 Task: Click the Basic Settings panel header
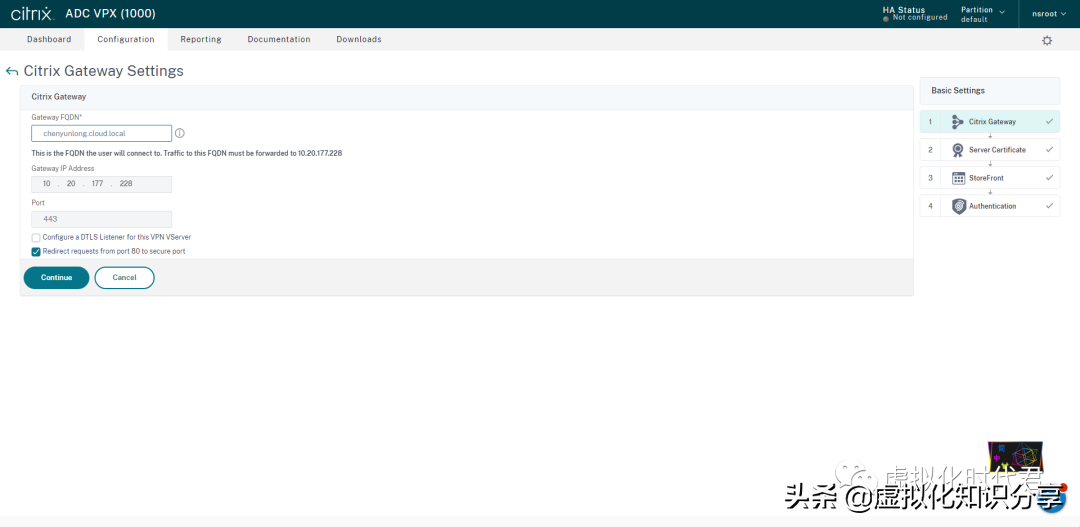coord(990,91)
